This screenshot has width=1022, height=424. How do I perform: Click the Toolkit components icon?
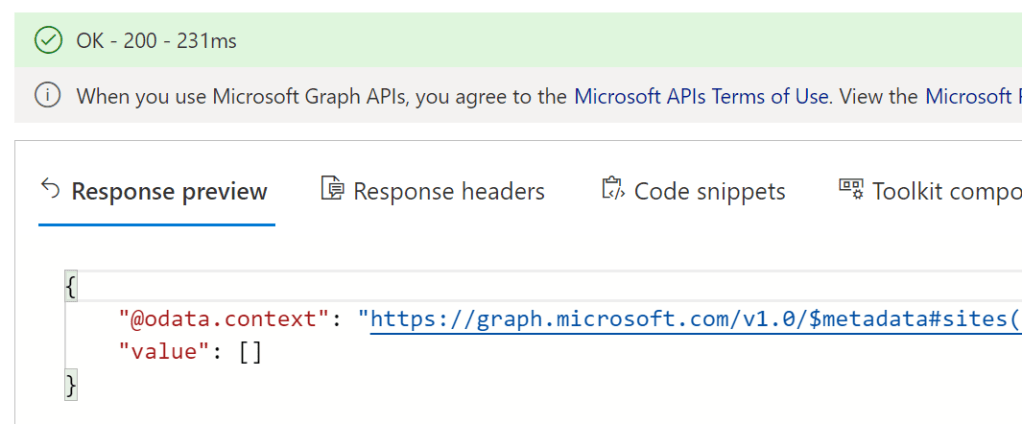point(851,189)
